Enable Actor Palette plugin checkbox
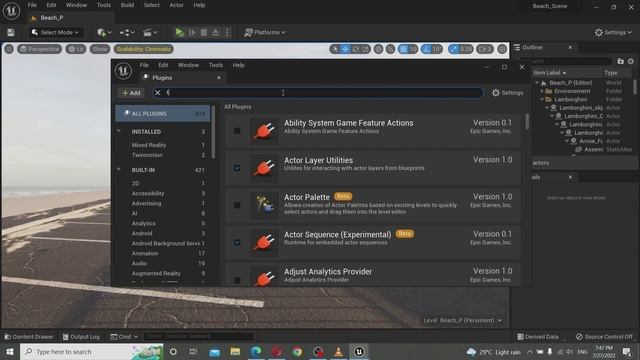Image resolution: width=640 pixels, height=360 pixels. (x=237, y=205)
